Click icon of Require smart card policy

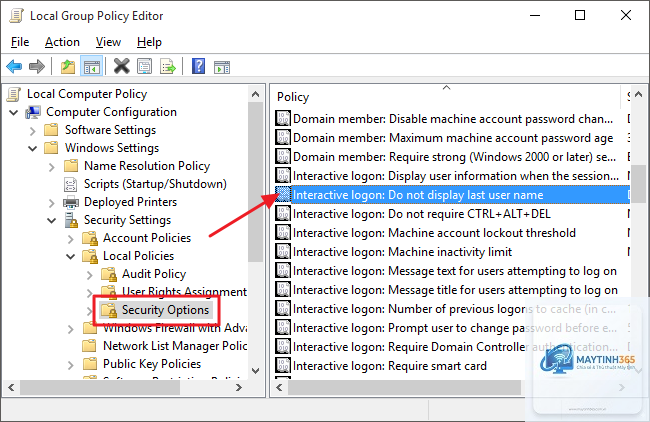[283, 366]
